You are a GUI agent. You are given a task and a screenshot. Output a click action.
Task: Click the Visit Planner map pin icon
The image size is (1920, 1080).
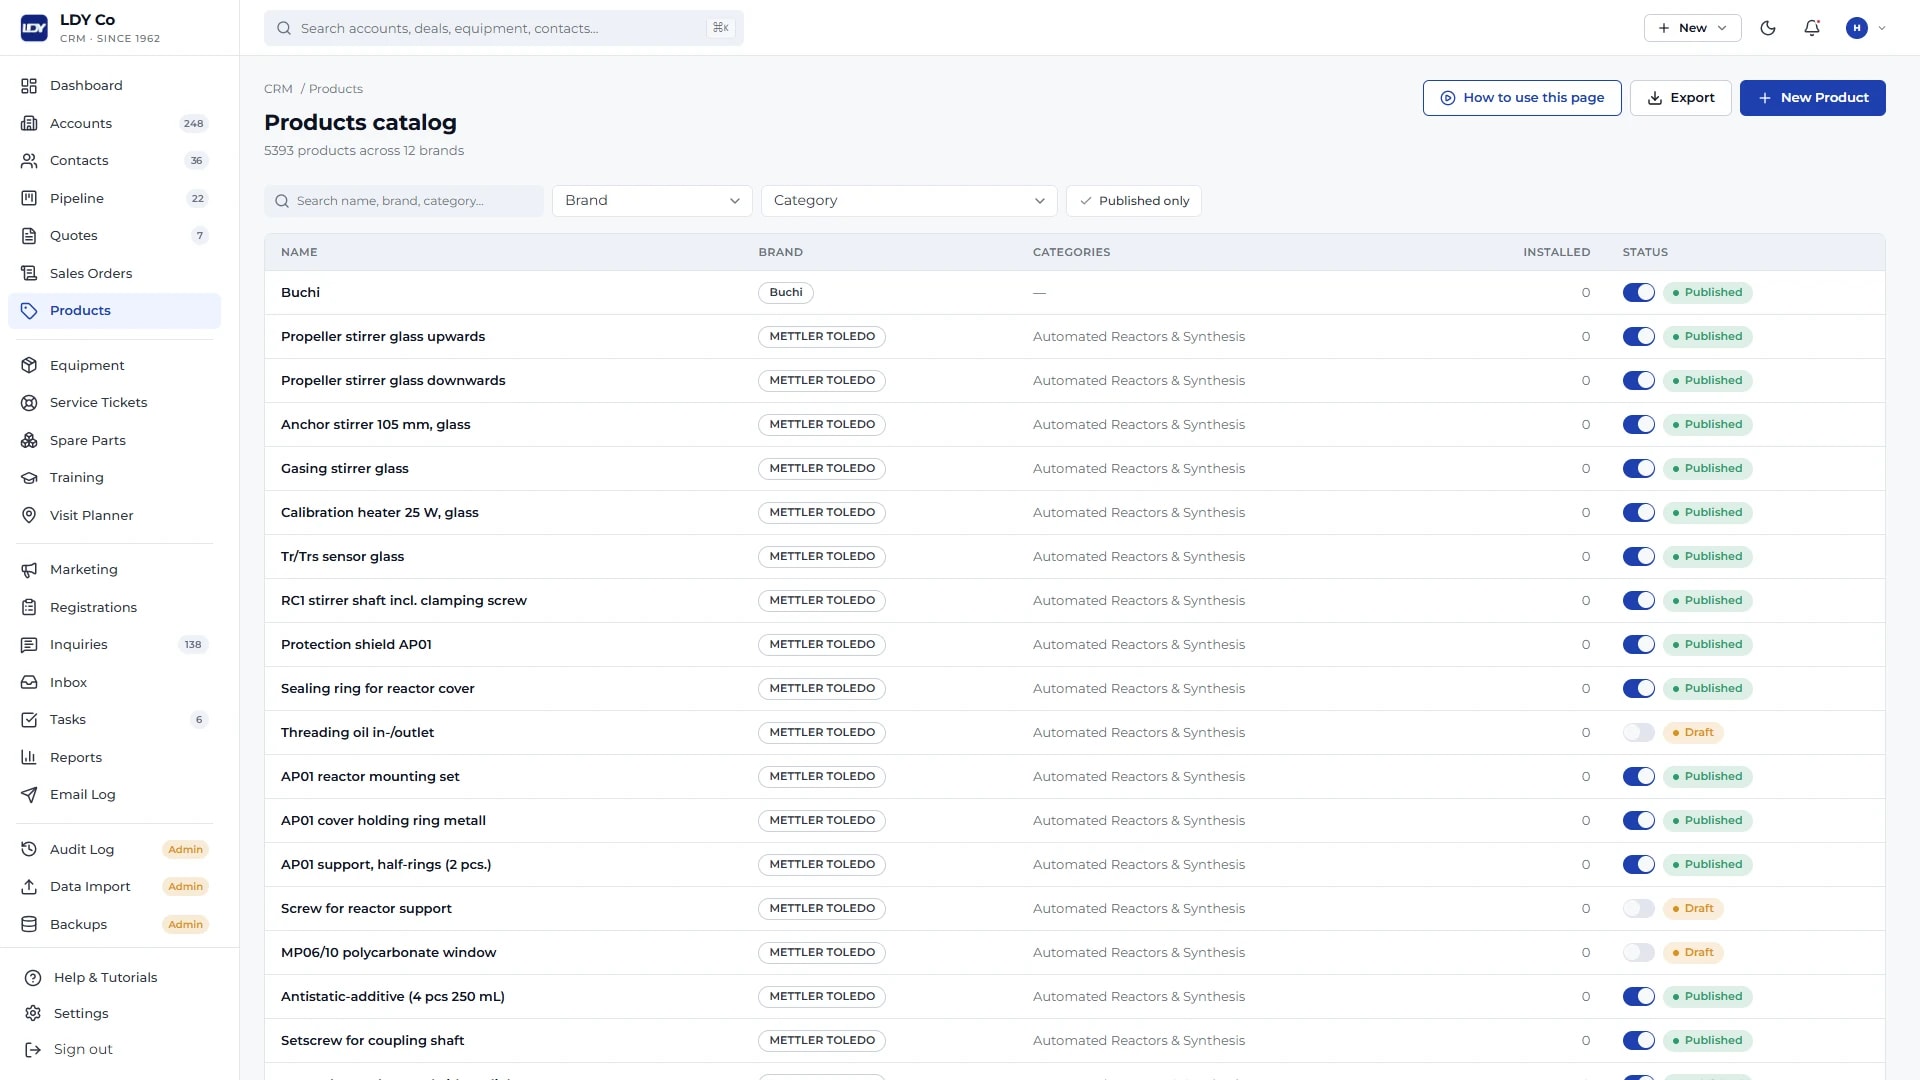point(29,515)
